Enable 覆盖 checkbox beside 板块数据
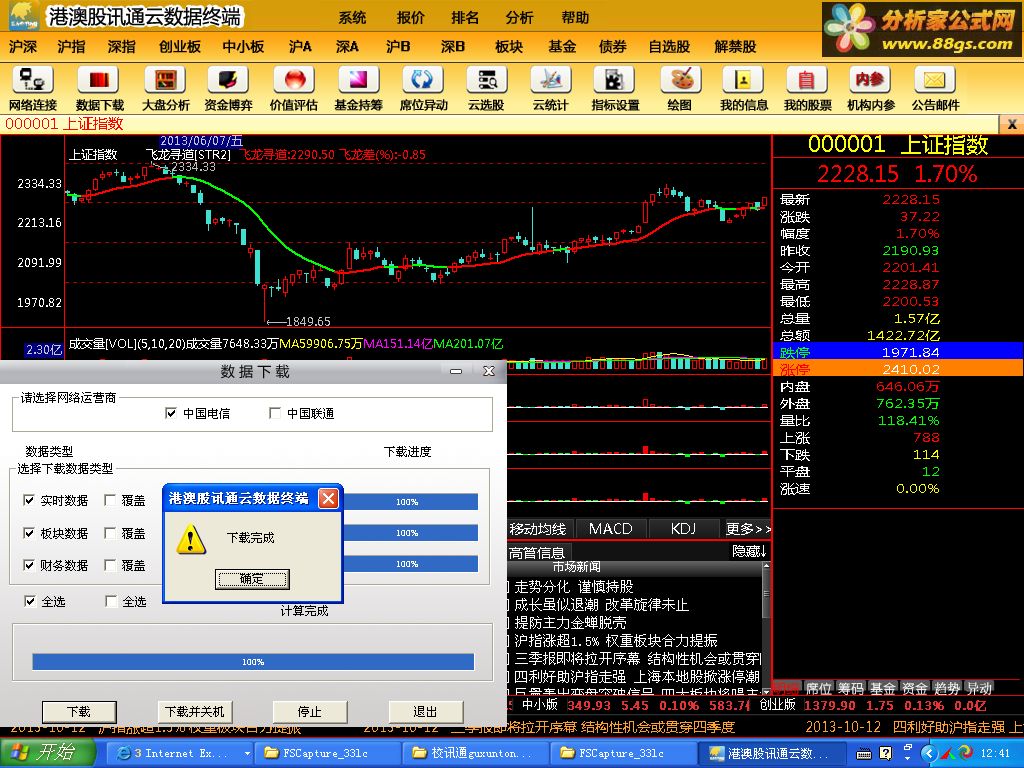 click(x=110, y=533)
